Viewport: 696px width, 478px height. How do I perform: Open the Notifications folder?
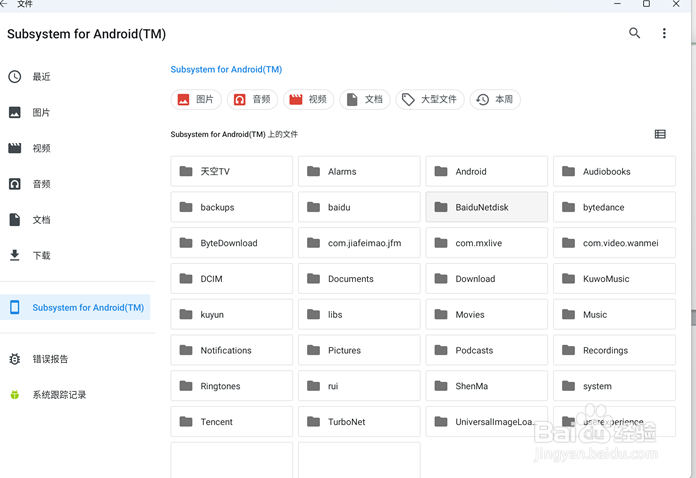coord(232,350)
